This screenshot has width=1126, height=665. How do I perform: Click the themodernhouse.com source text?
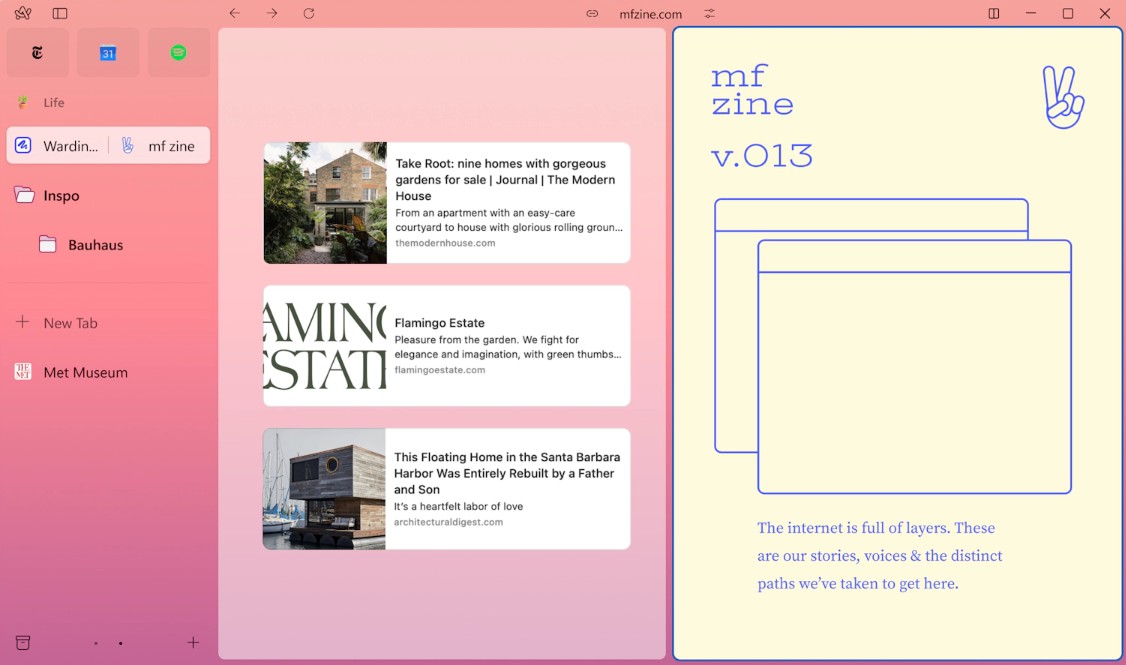(445, 243)
